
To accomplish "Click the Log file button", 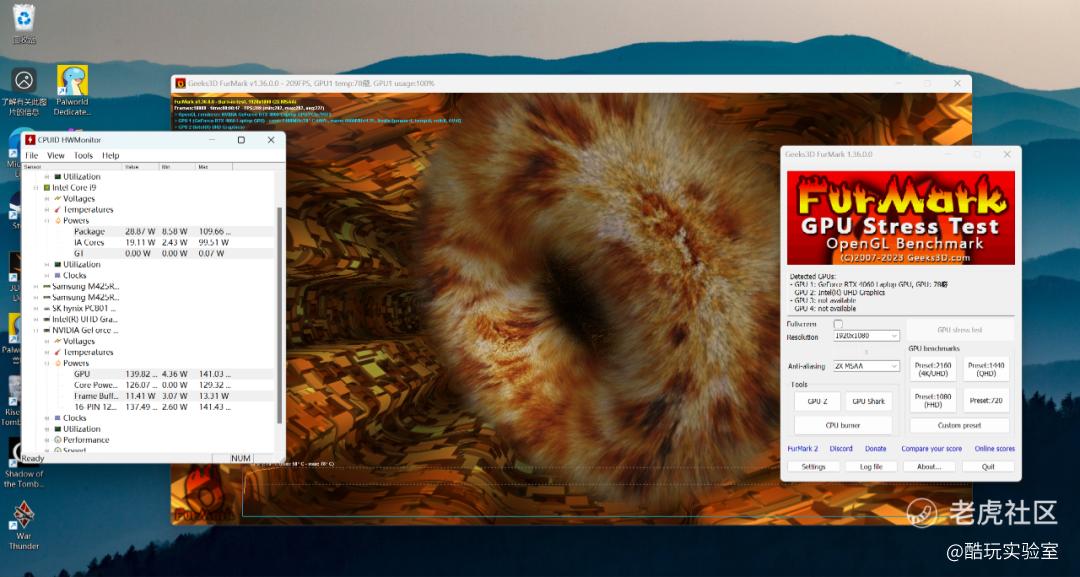I will tap(871, 467).
